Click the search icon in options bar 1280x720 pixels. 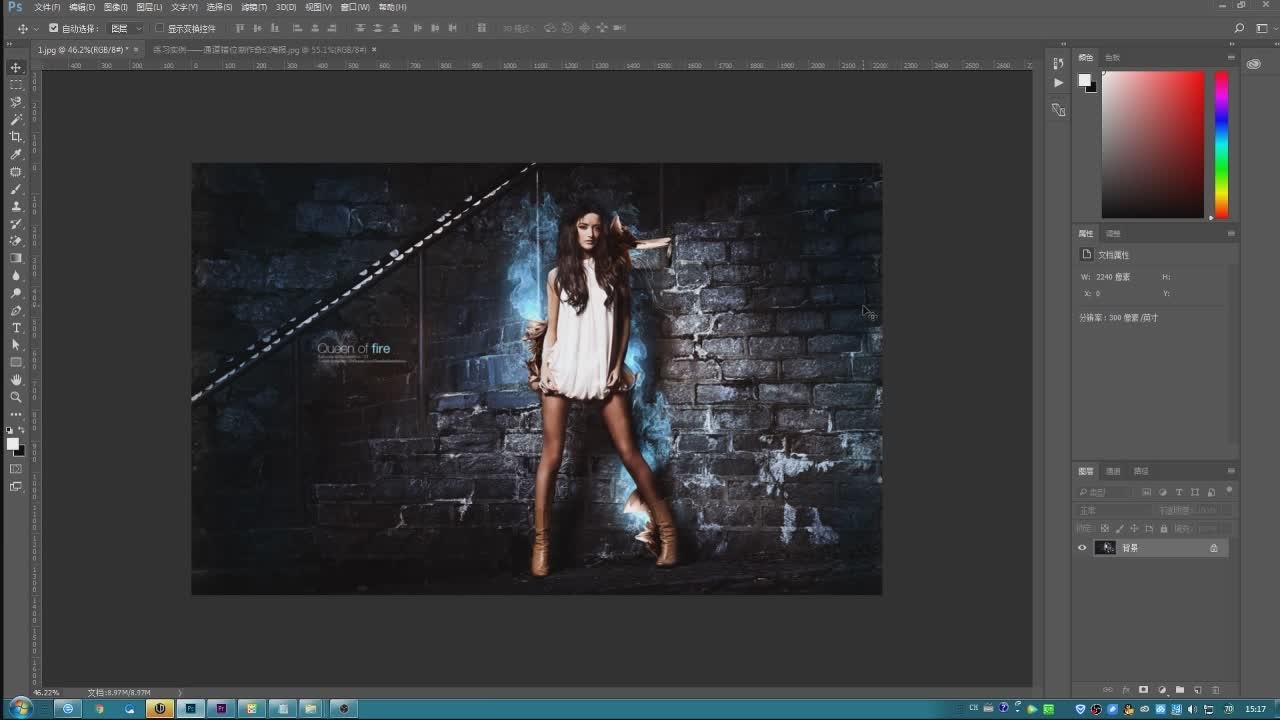1239,28
